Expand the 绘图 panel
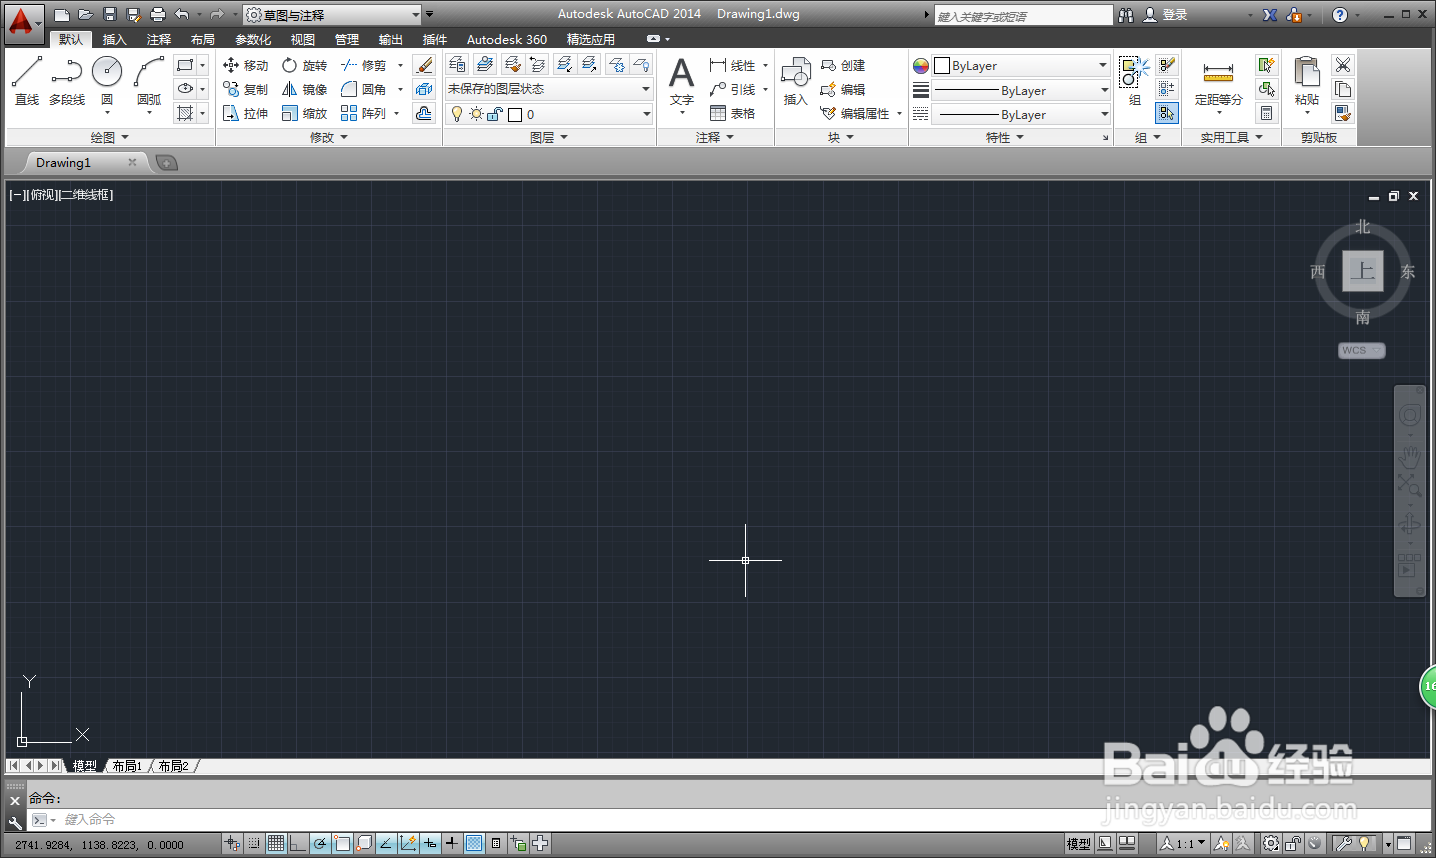 pyautogui.click(x=110, y=137)
